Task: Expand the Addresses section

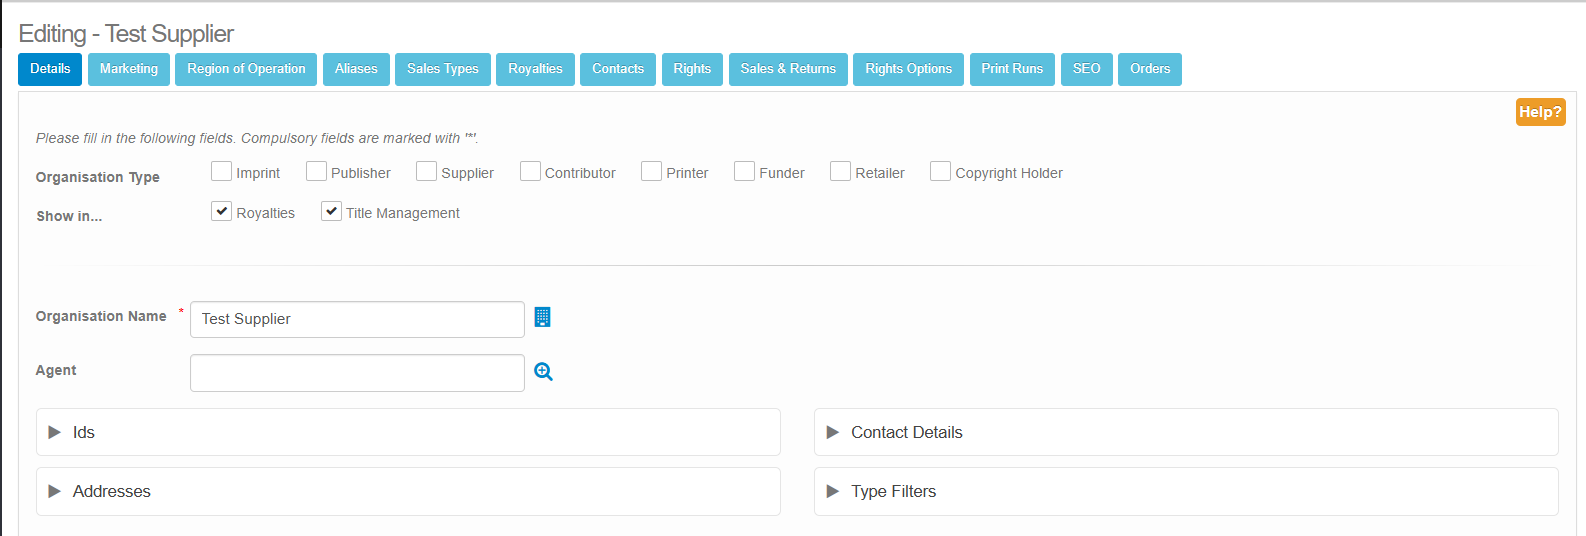Action: 111,491
